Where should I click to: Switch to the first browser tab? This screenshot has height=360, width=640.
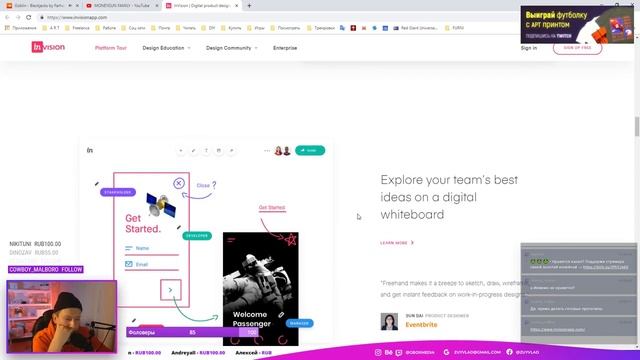pyautogui.click(x=41, y=6)
